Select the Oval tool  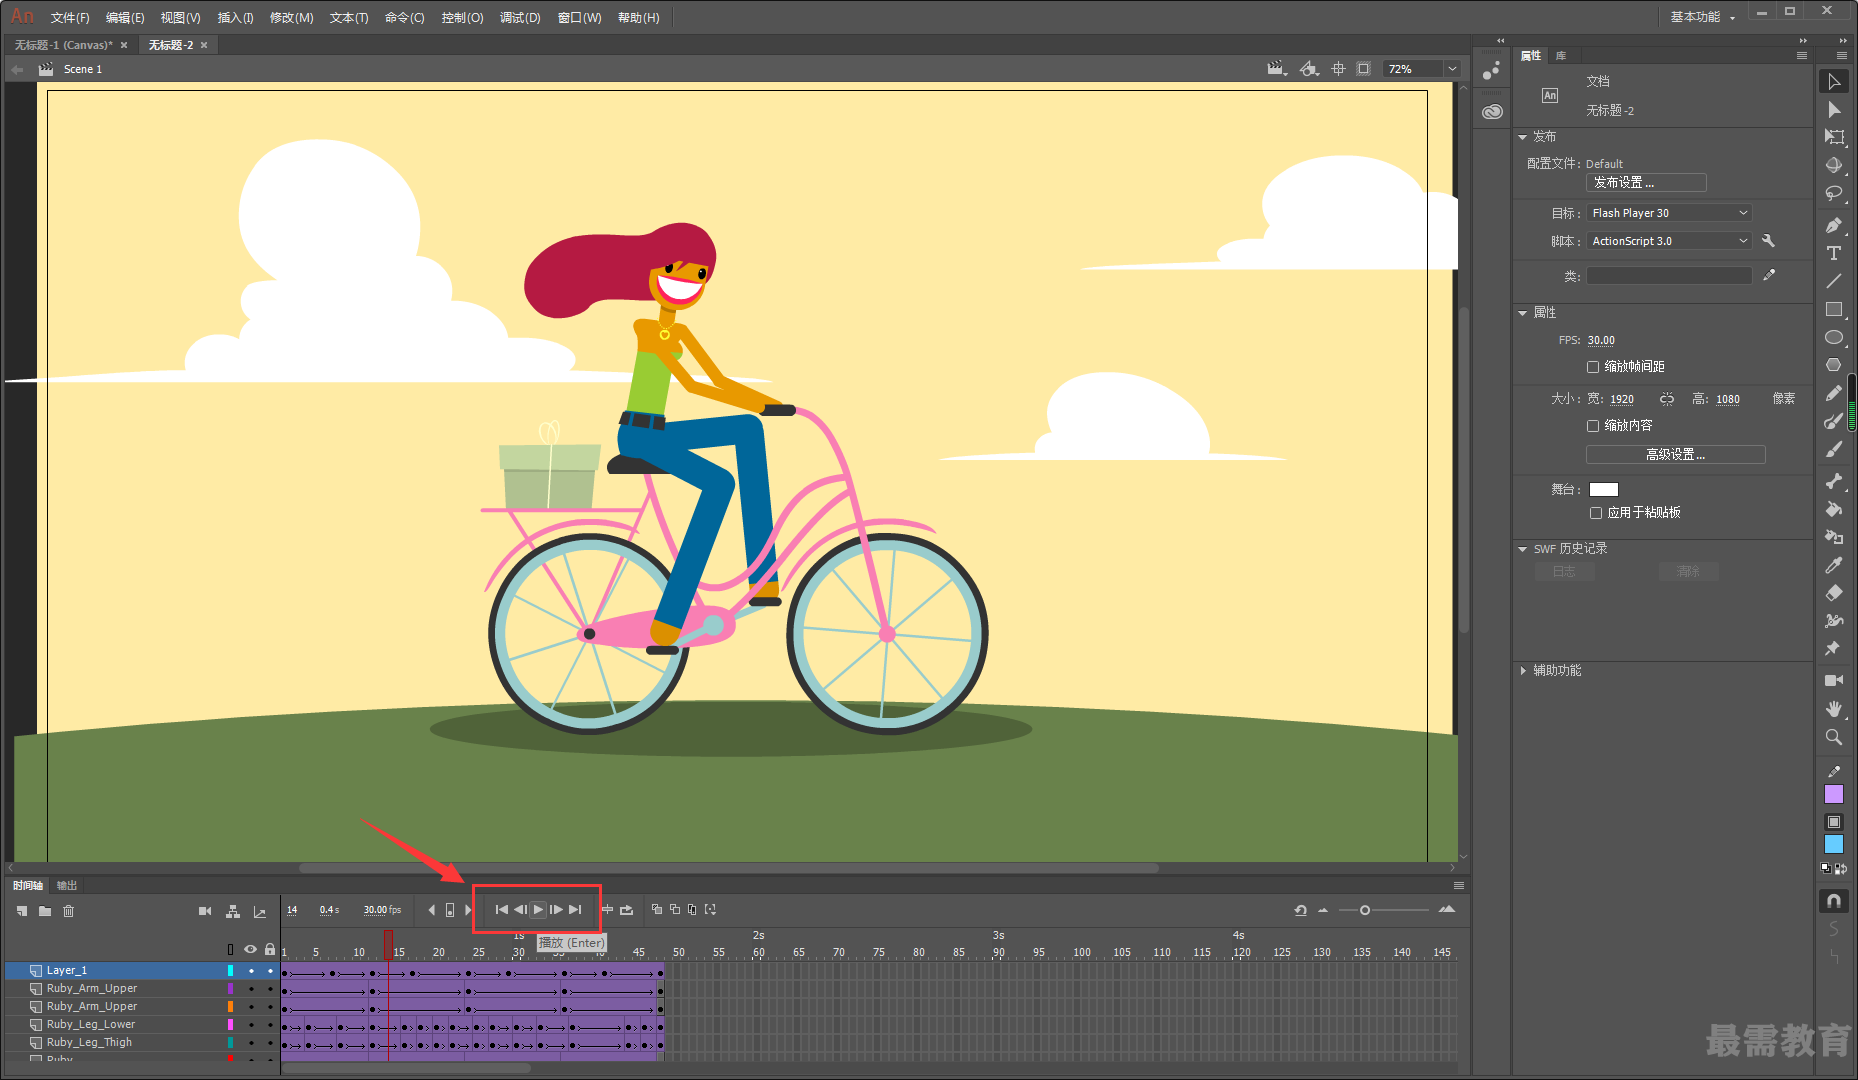[x=1834, y=338]
